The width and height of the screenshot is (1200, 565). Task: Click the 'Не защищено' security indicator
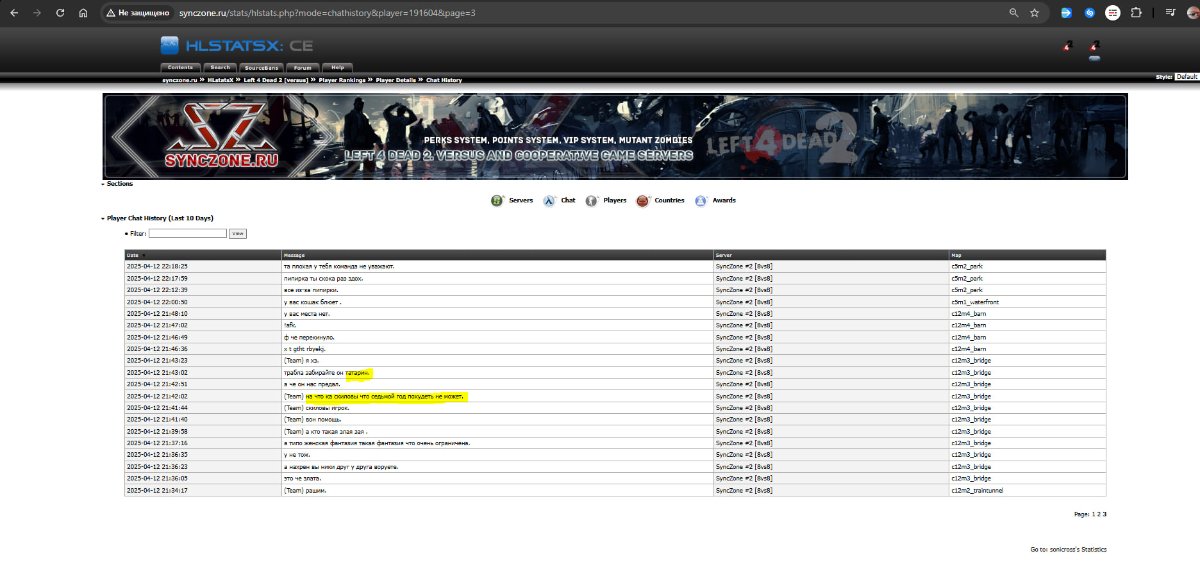click(137, 13)
